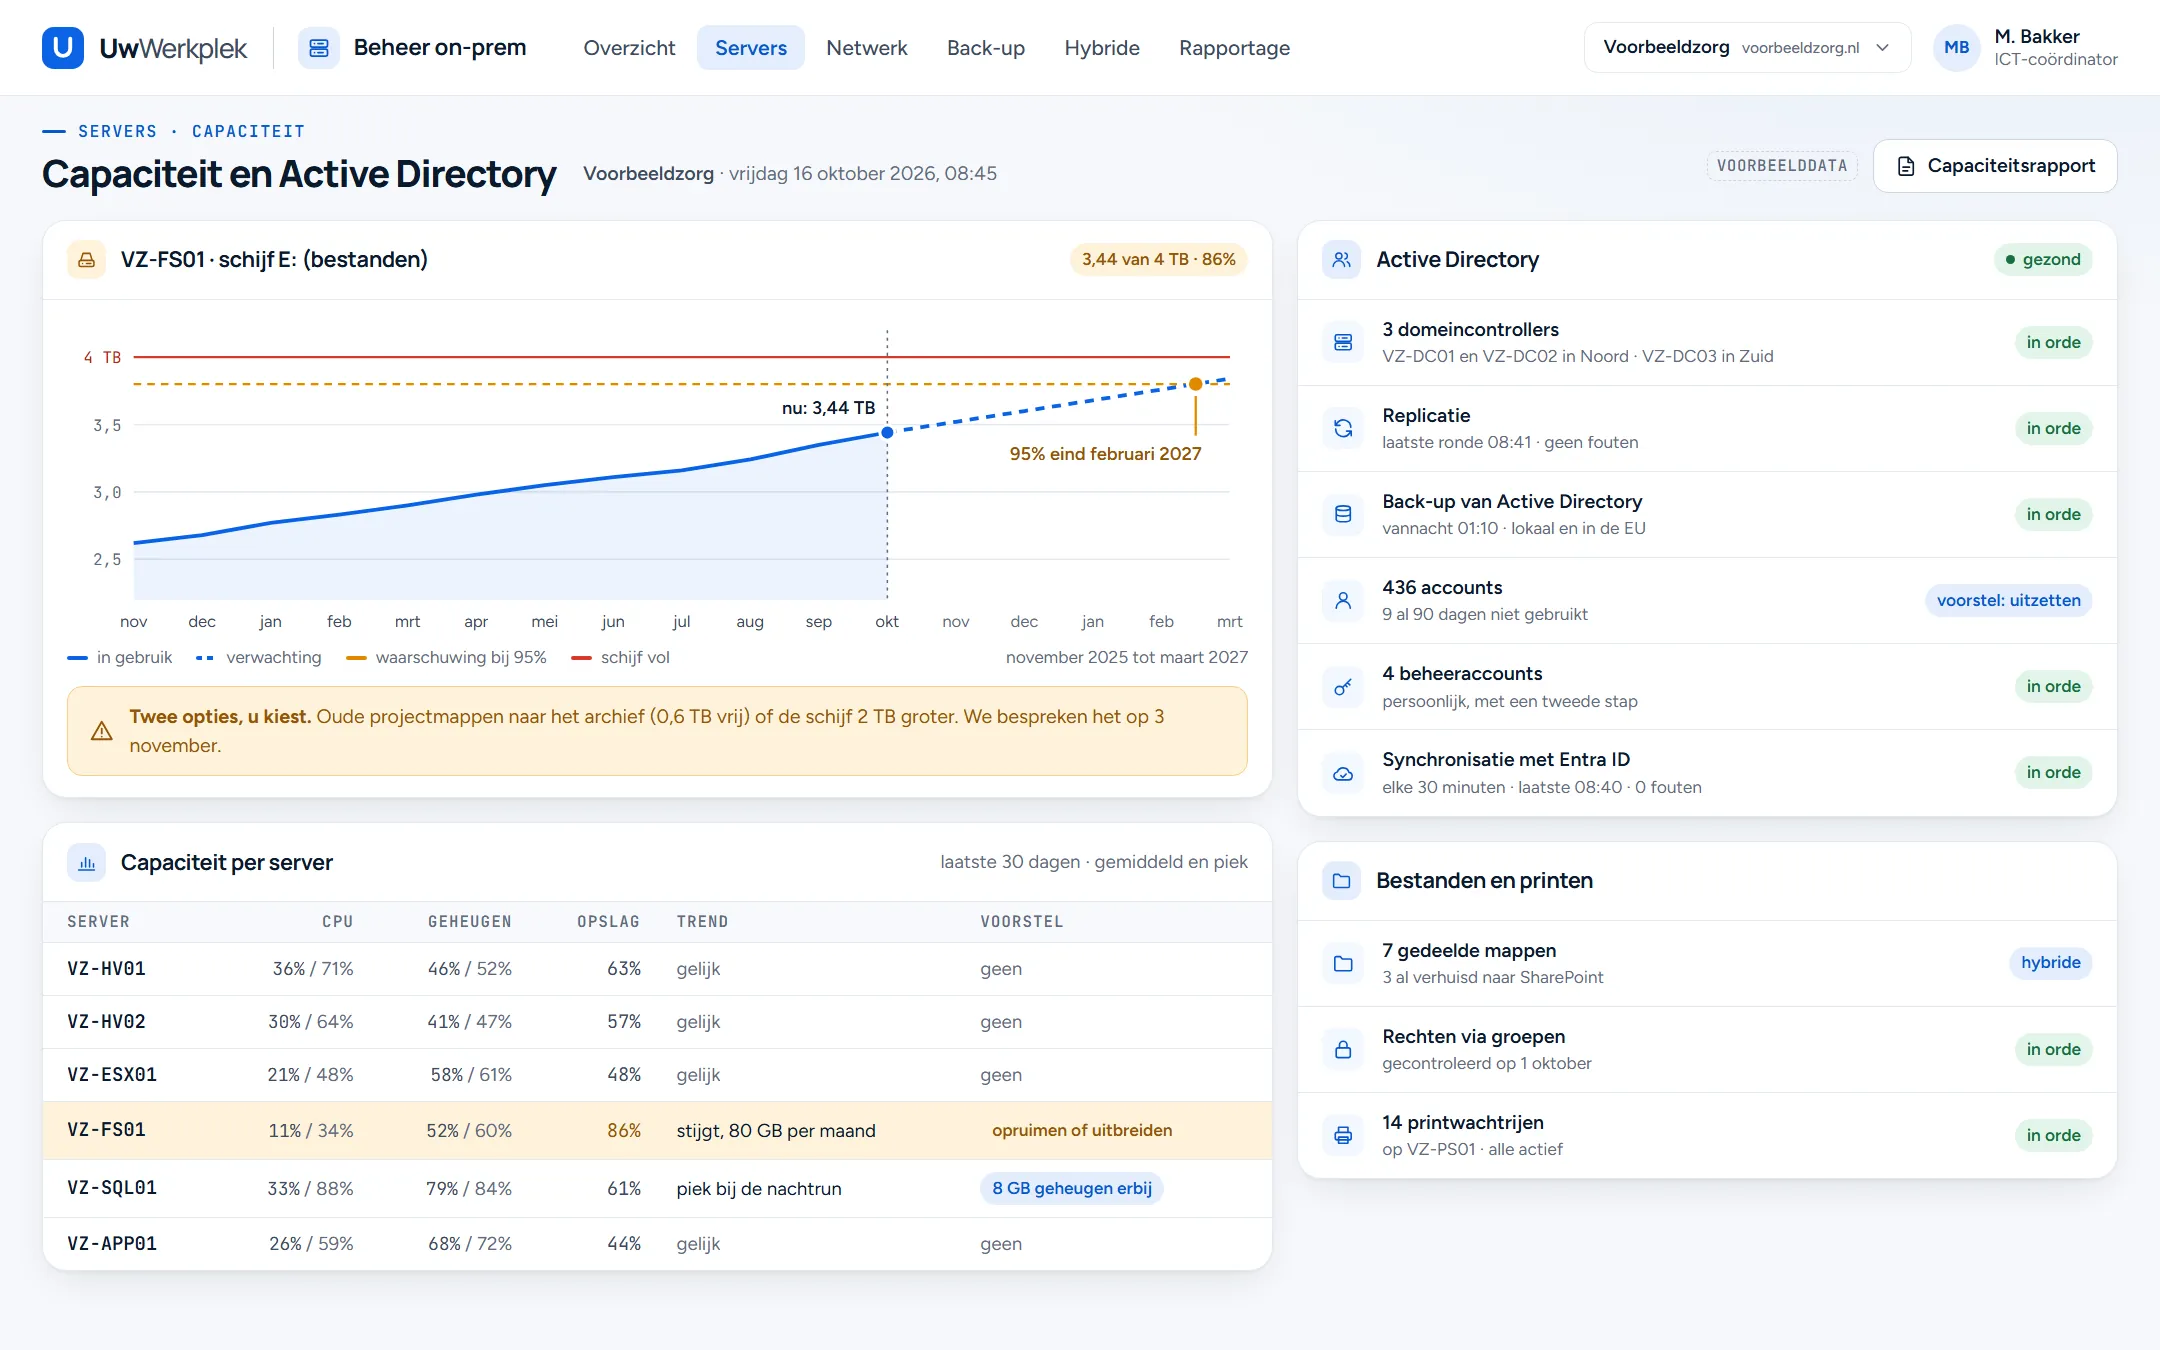Click the 'in gebruik' legend swatch

pos(78,658)
